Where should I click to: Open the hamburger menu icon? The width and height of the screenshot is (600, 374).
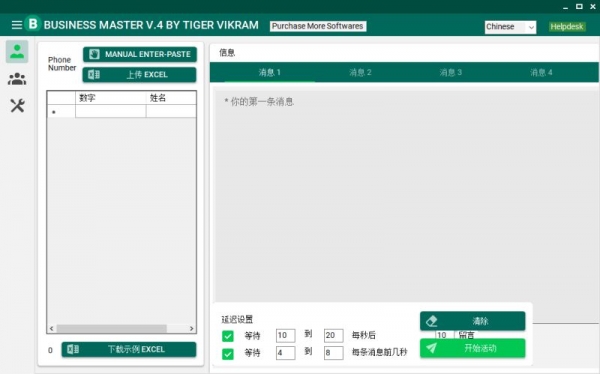16,25
